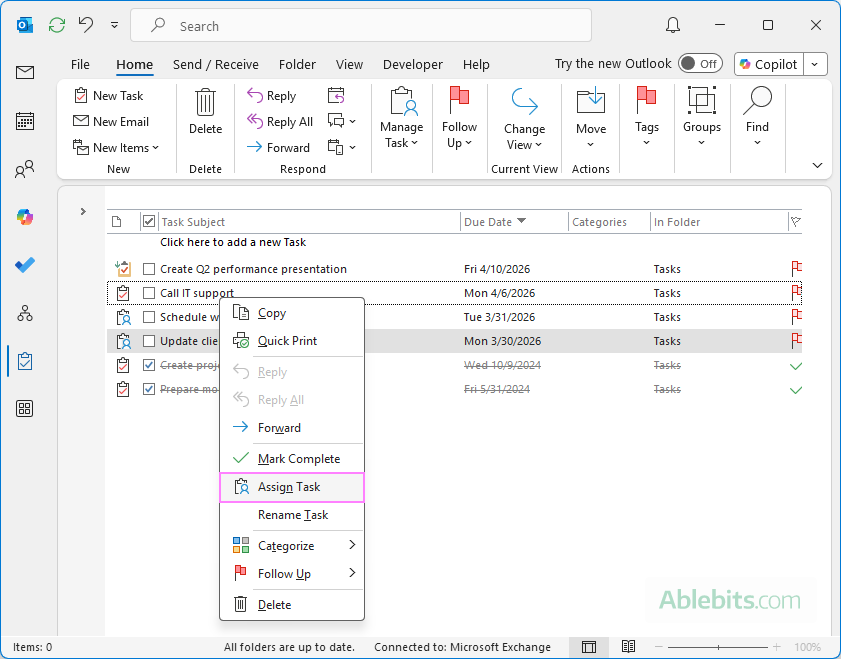Image resolution: width=841 pixels, height=659 pixels.
Task: Choose Assign Task from the context menu
Action: pyautogui.click(x=292, y=487)
